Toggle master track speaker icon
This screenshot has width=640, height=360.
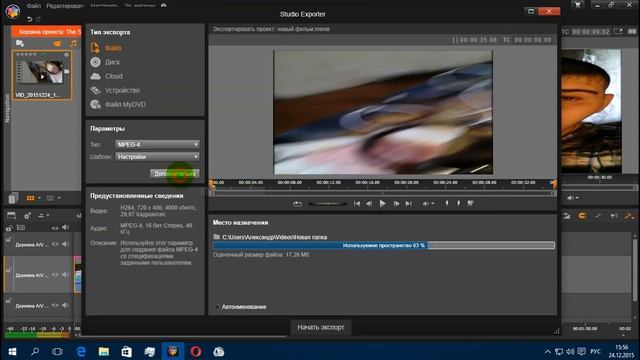click(x=65, y=227)
